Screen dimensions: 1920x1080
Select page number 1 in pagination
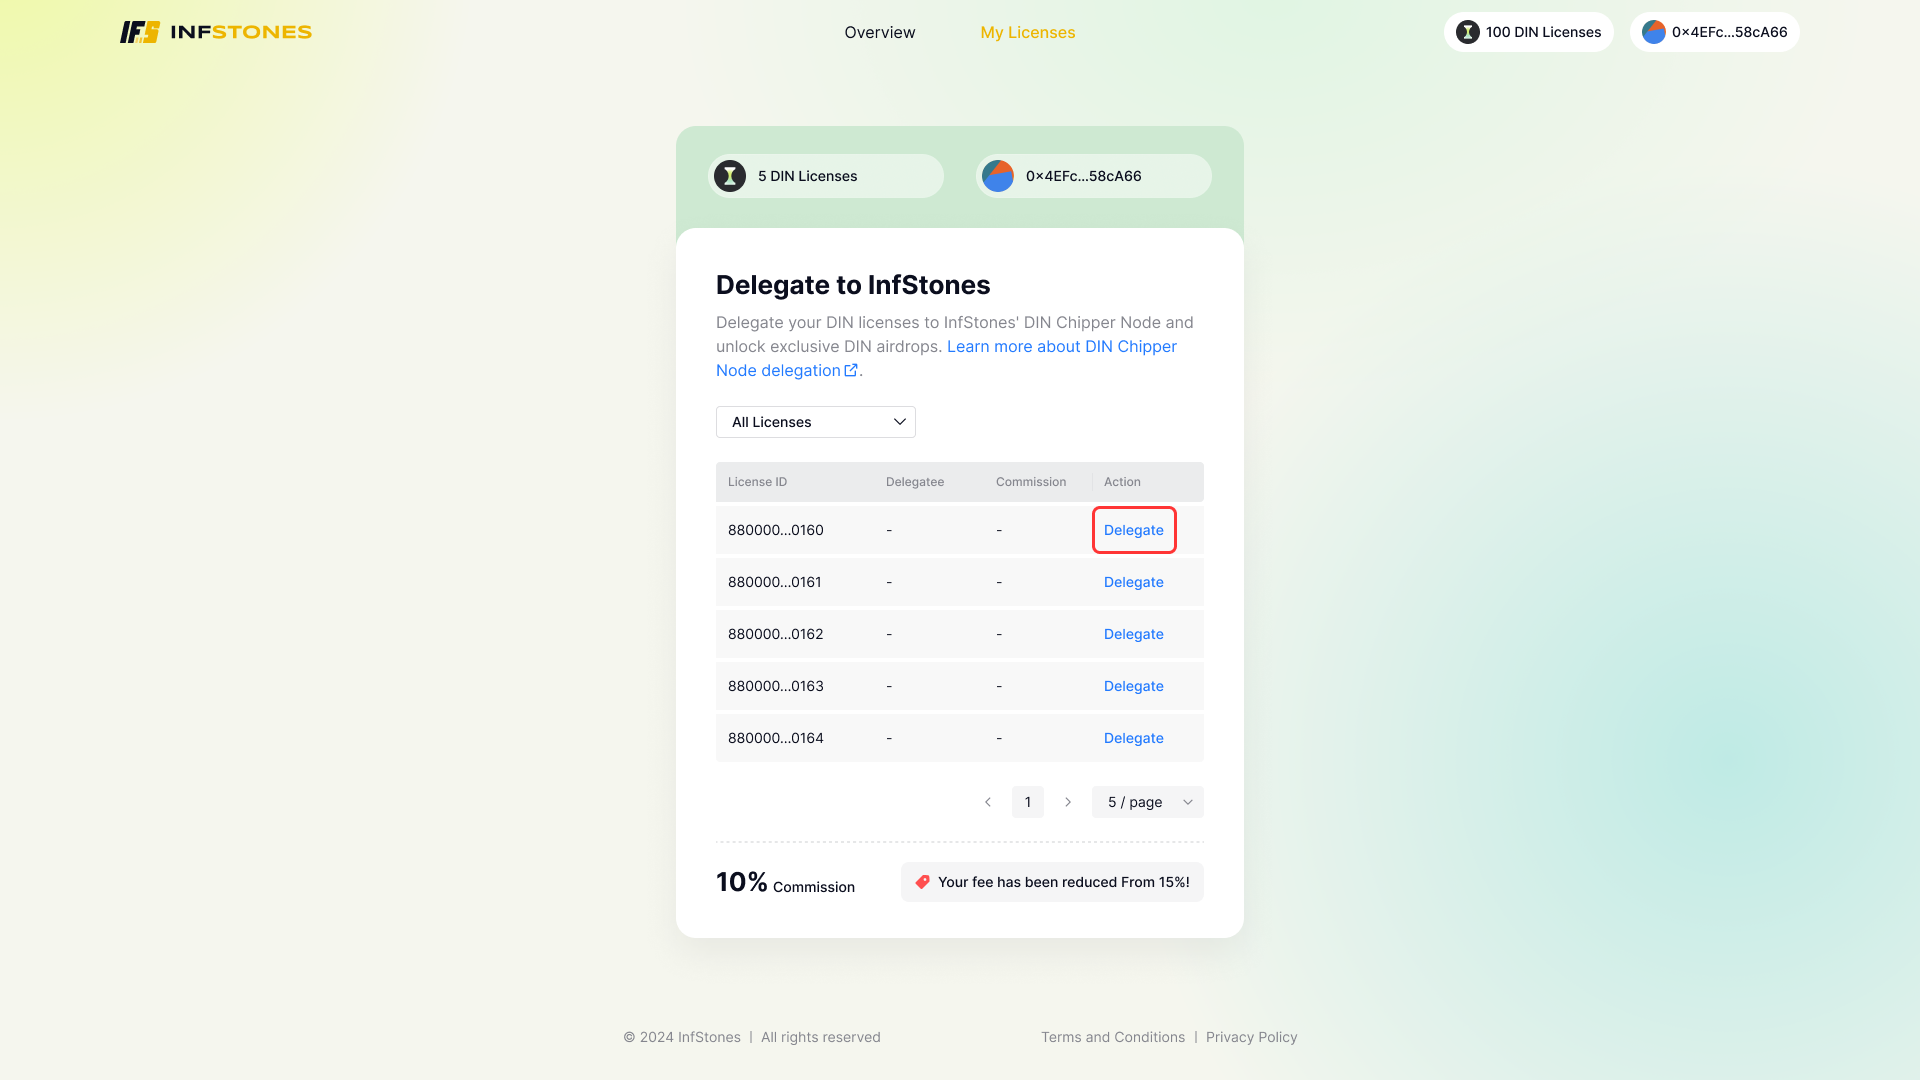click(x=1027, y=802)
